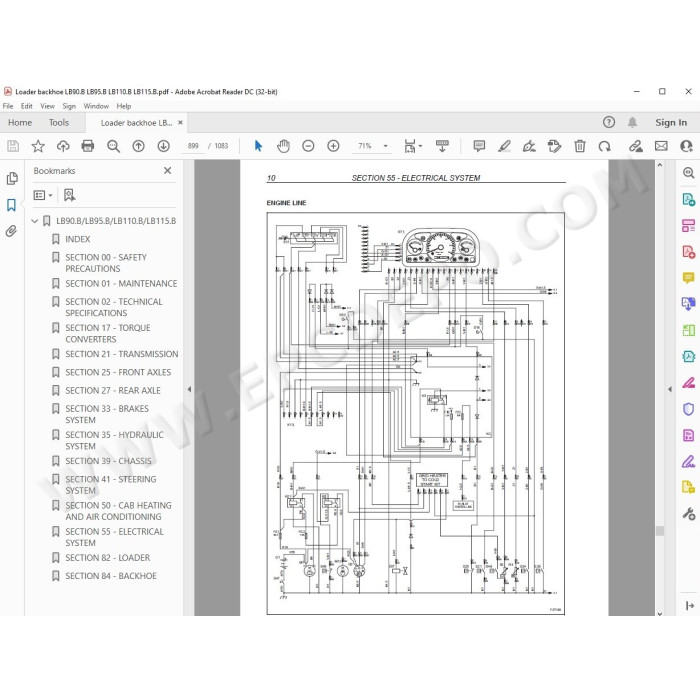
Task: Open the Attachments paperclip panel
Action: (12, 231)
